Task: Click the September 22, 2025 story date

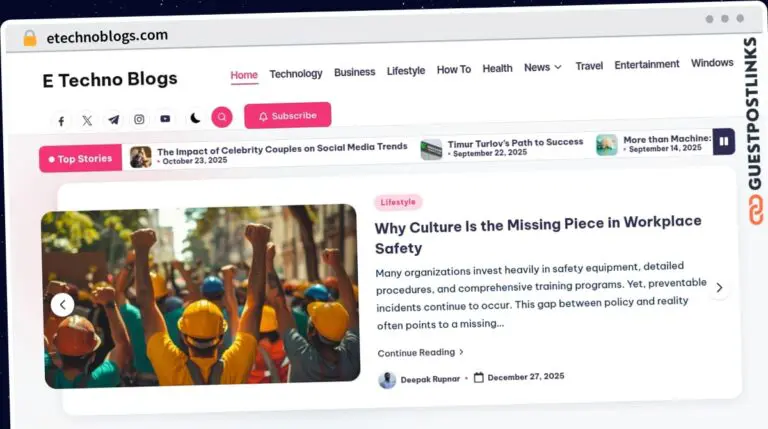Action: click(x=489, y=153)
